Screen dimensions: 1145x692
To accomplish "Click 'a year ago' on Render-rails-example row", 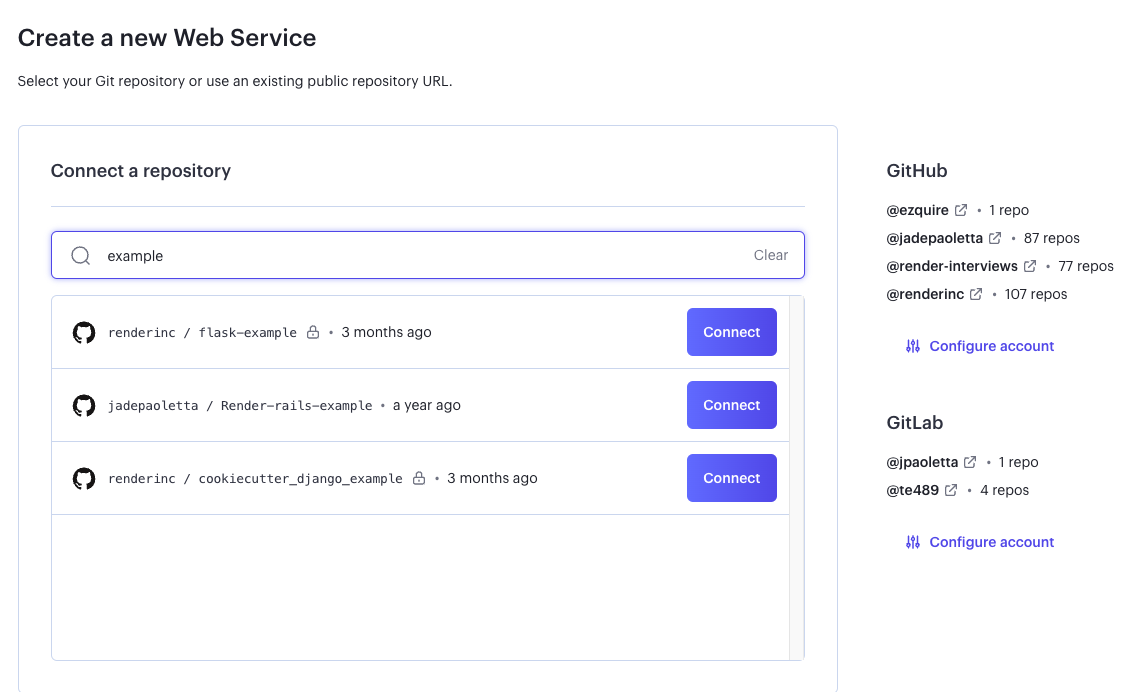I will (426, 405).
